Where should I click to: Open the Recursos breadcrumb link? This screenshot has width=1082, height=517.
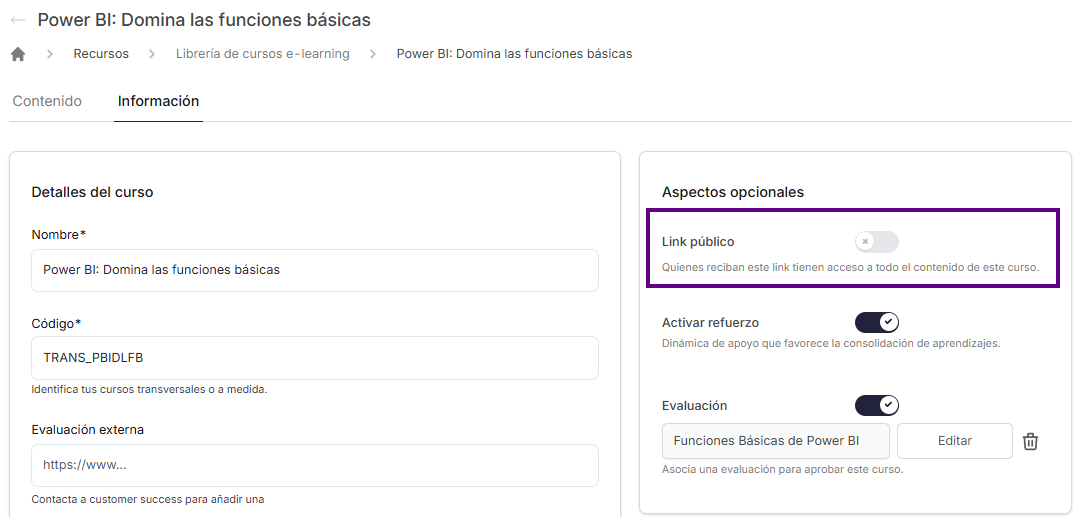101,54
